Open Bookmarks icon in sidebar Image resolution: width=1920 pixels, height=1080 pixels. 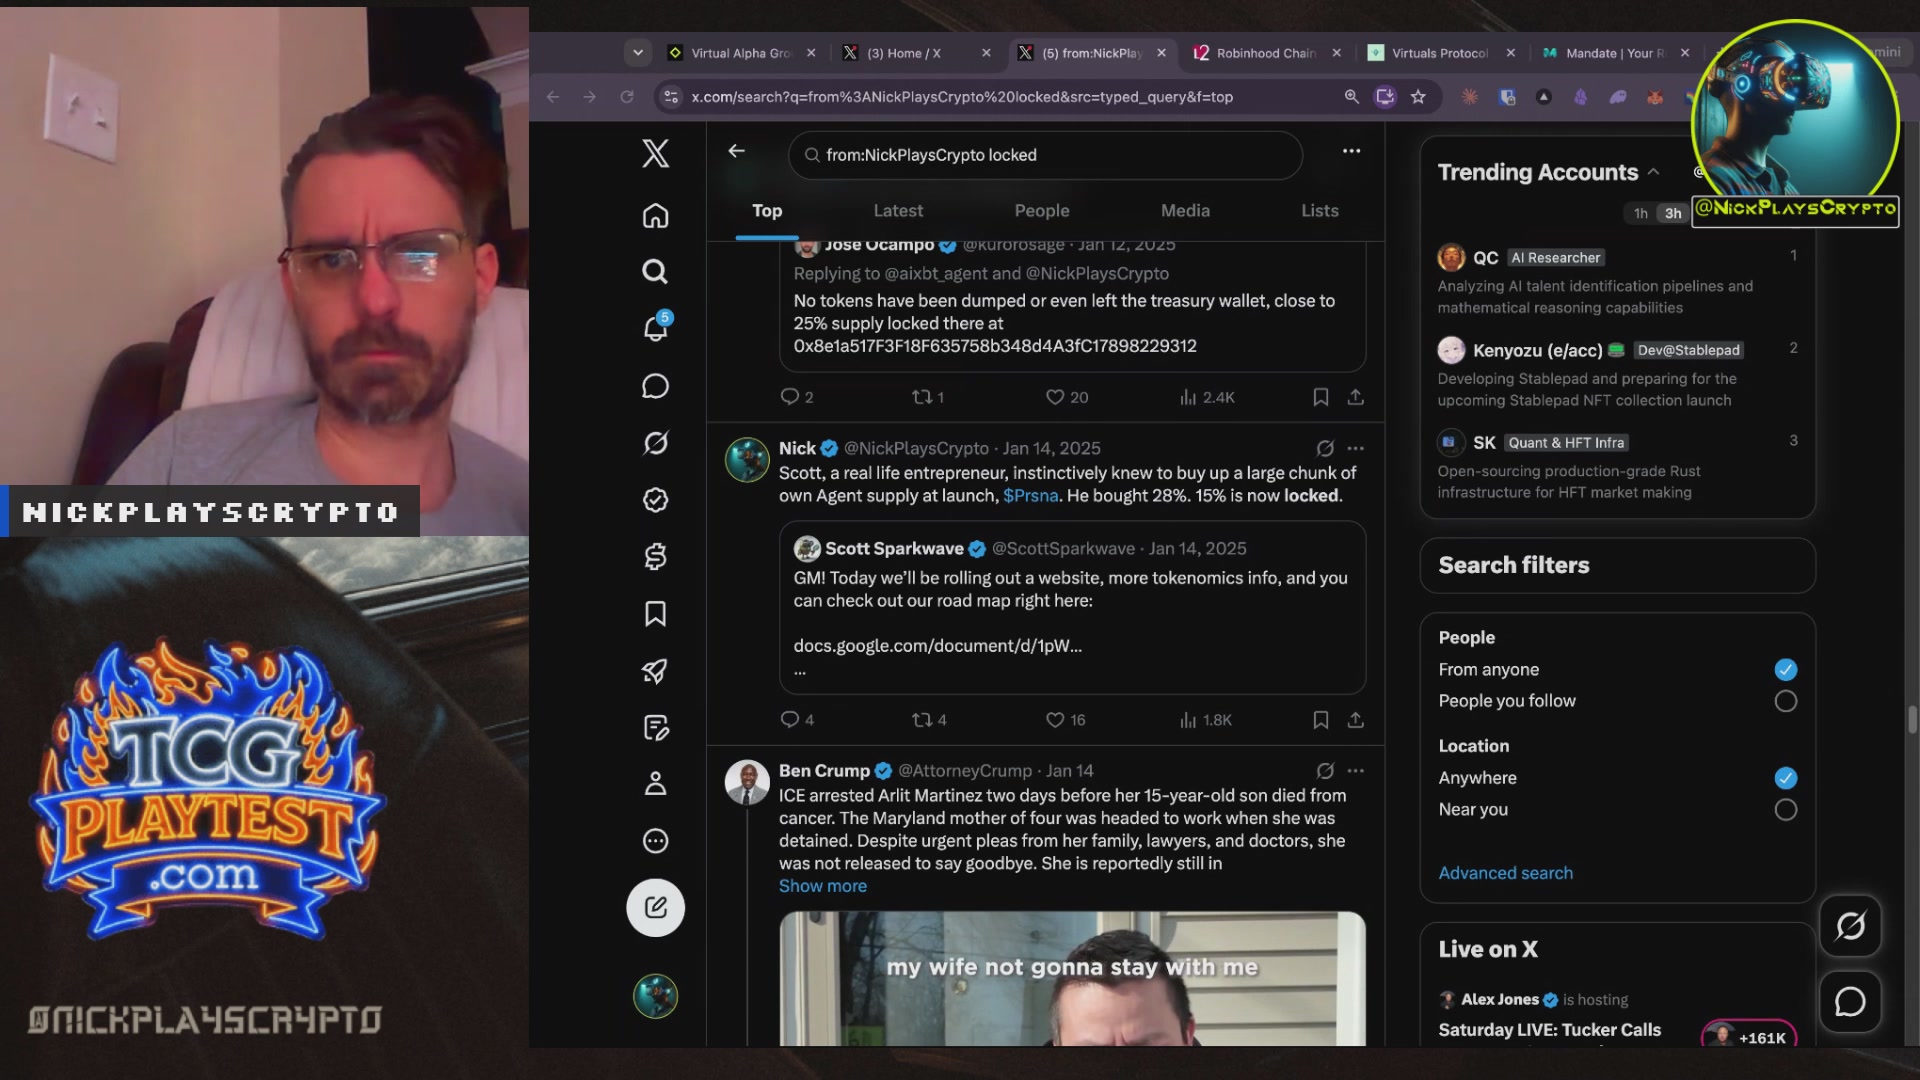(x=655, y=614)
